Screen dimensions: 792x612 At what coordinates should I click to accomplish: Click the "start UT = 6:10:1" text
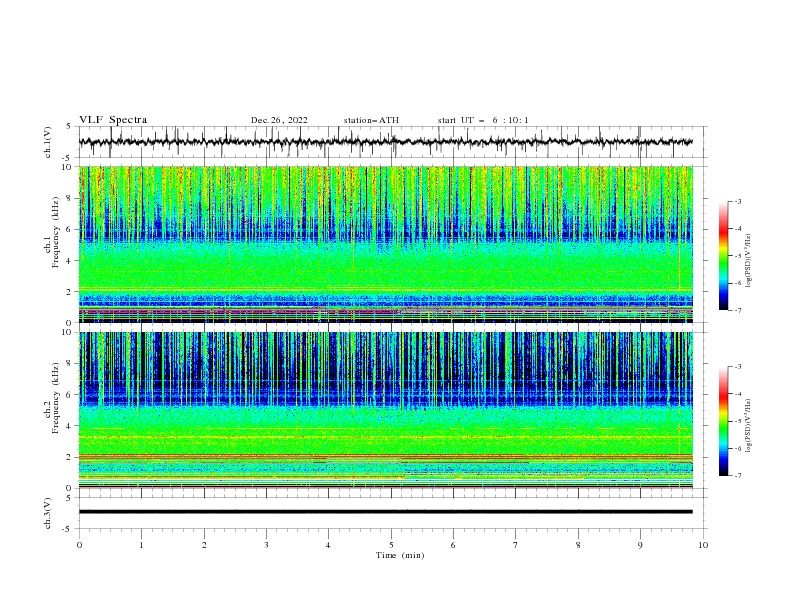click(x=483, y=120)
